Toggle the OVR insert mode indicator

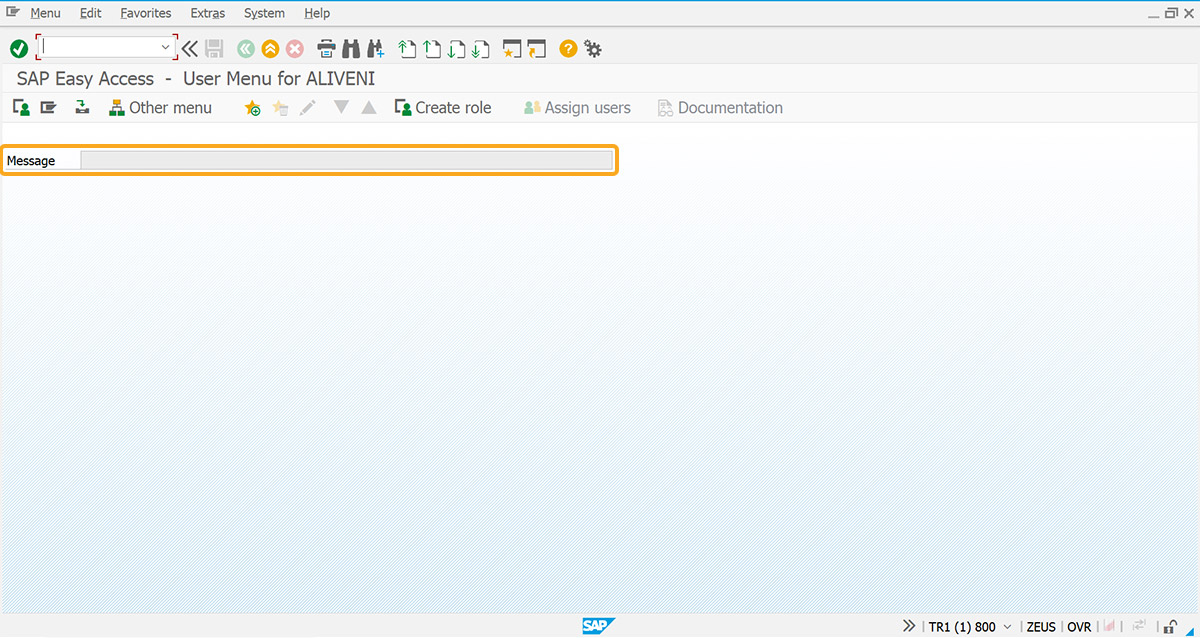(1079, 627)
